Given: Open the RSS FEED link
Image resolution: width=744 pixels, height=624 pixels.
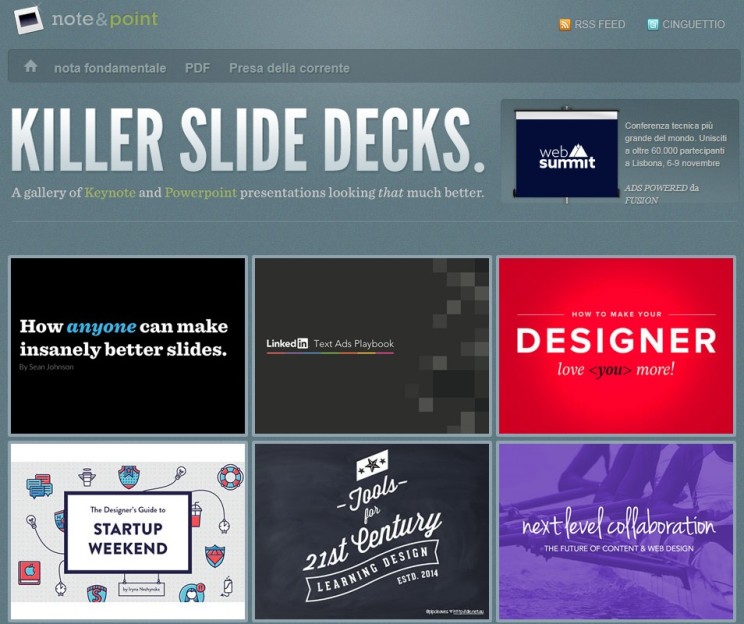Looking at the screenshot, I should coord(599,24).
